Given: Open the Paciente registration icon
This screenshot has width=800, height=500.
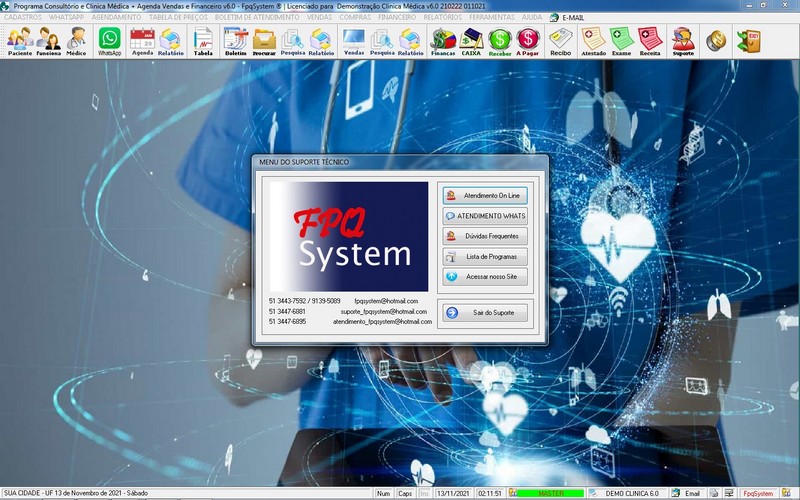Looking at the screenshot, I should click(x=19, y=41).
